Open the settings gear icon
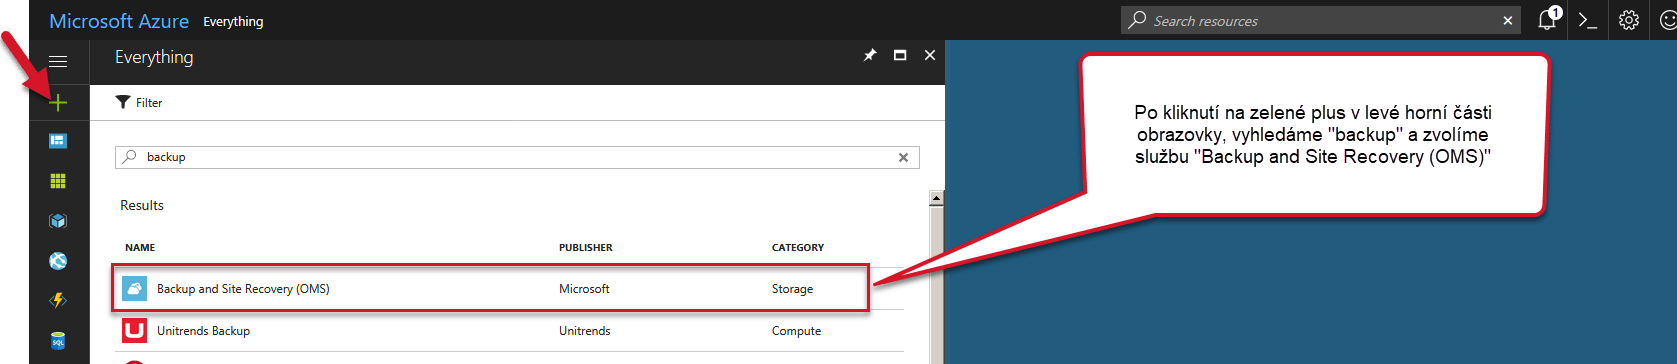This screenshot has height=364, width=1677. tap(1629, 20)
